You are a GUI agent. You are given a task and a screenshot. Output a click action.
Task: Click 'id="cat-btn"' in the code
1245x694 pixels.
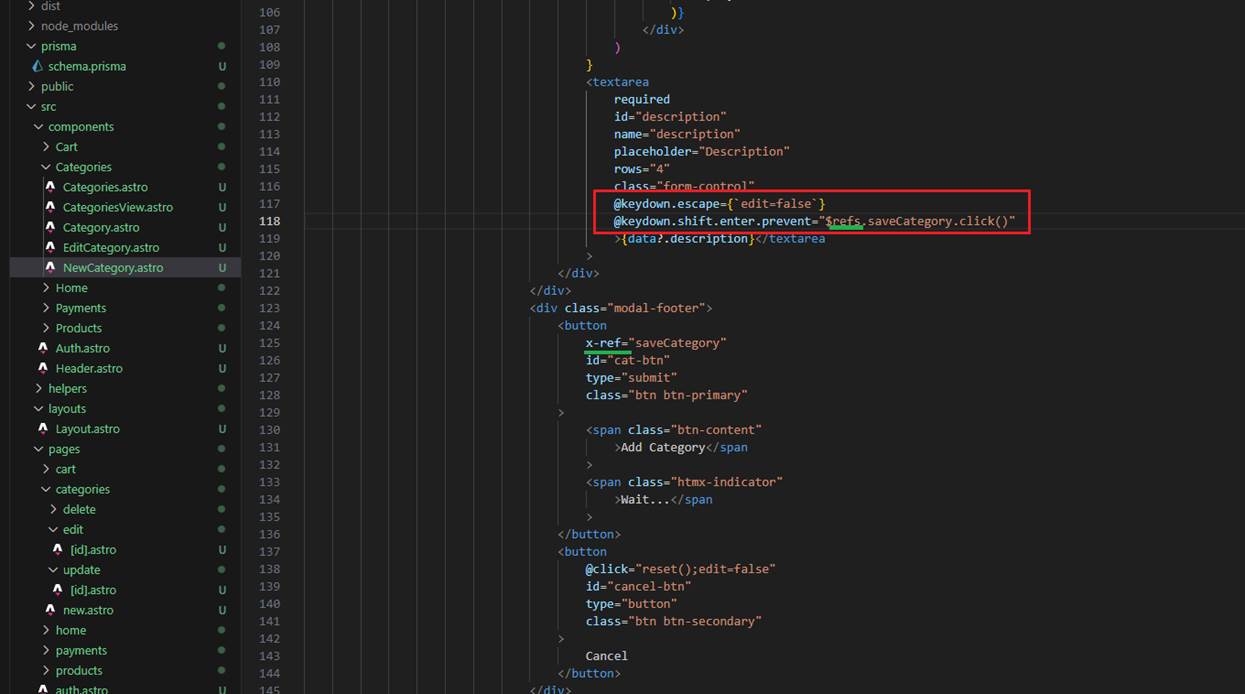pos(628,360)
